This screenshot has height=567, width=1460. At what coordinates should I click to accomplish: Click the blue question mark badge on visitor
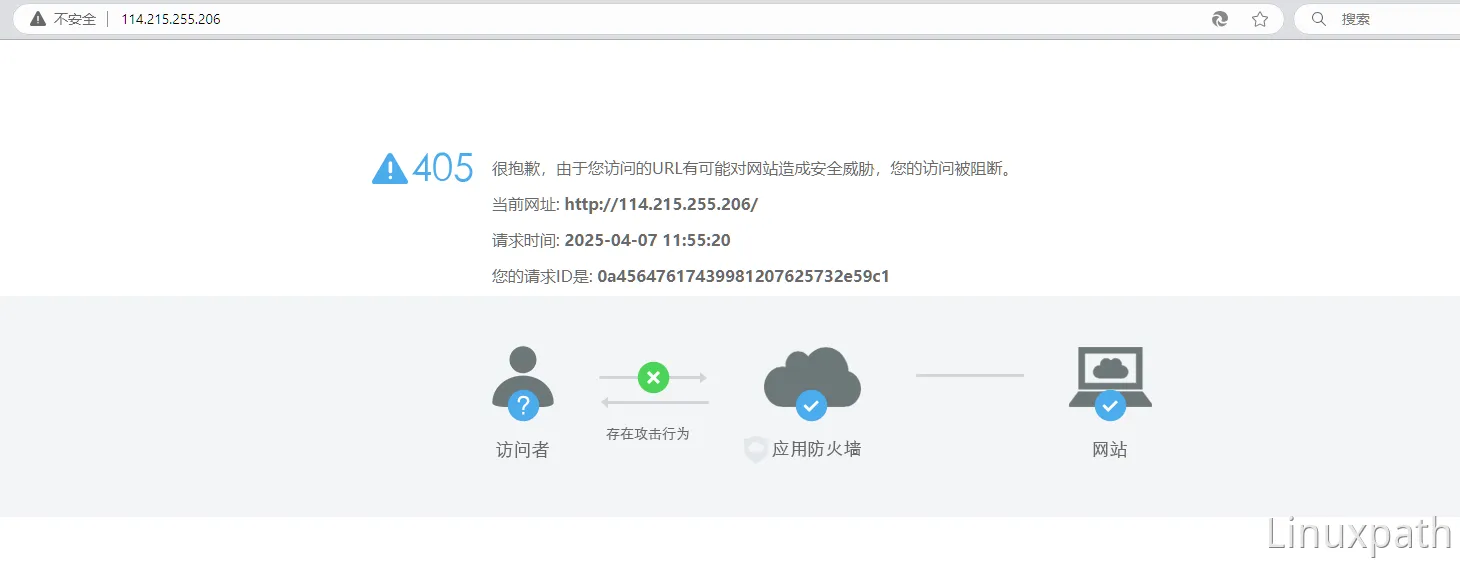click(523, 405)
